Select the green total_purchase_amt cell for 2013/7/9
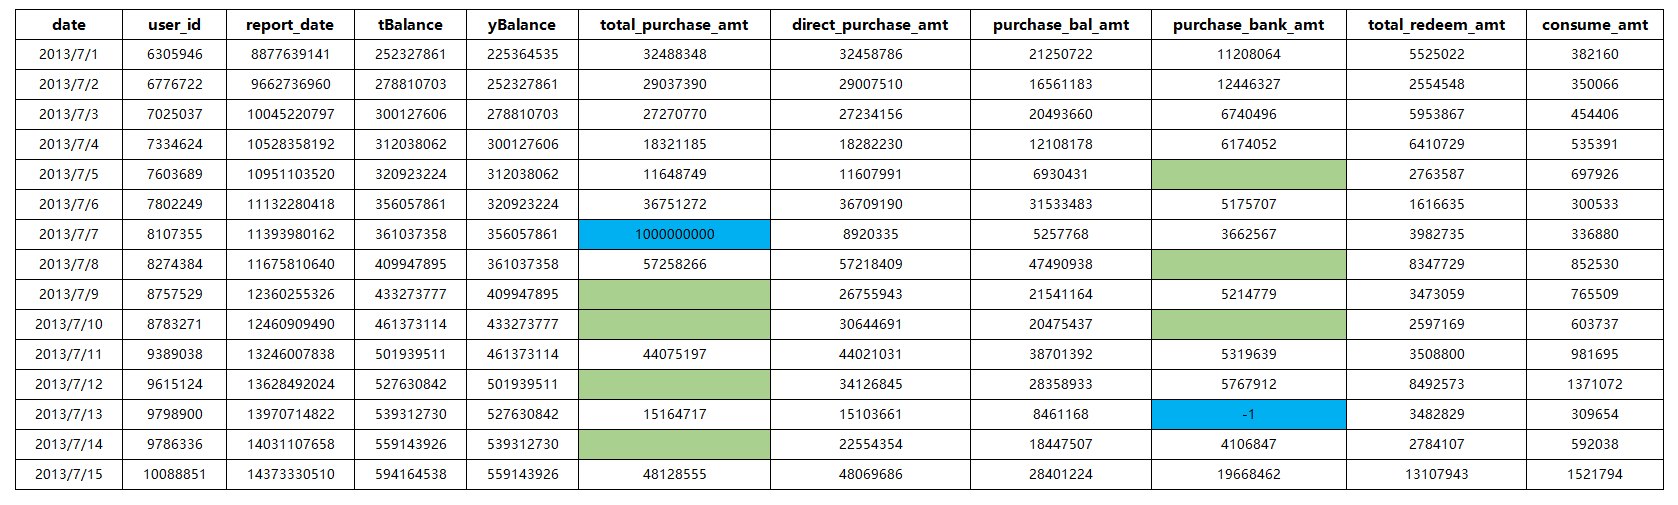 pyautogui.click(x=674, y=294)
